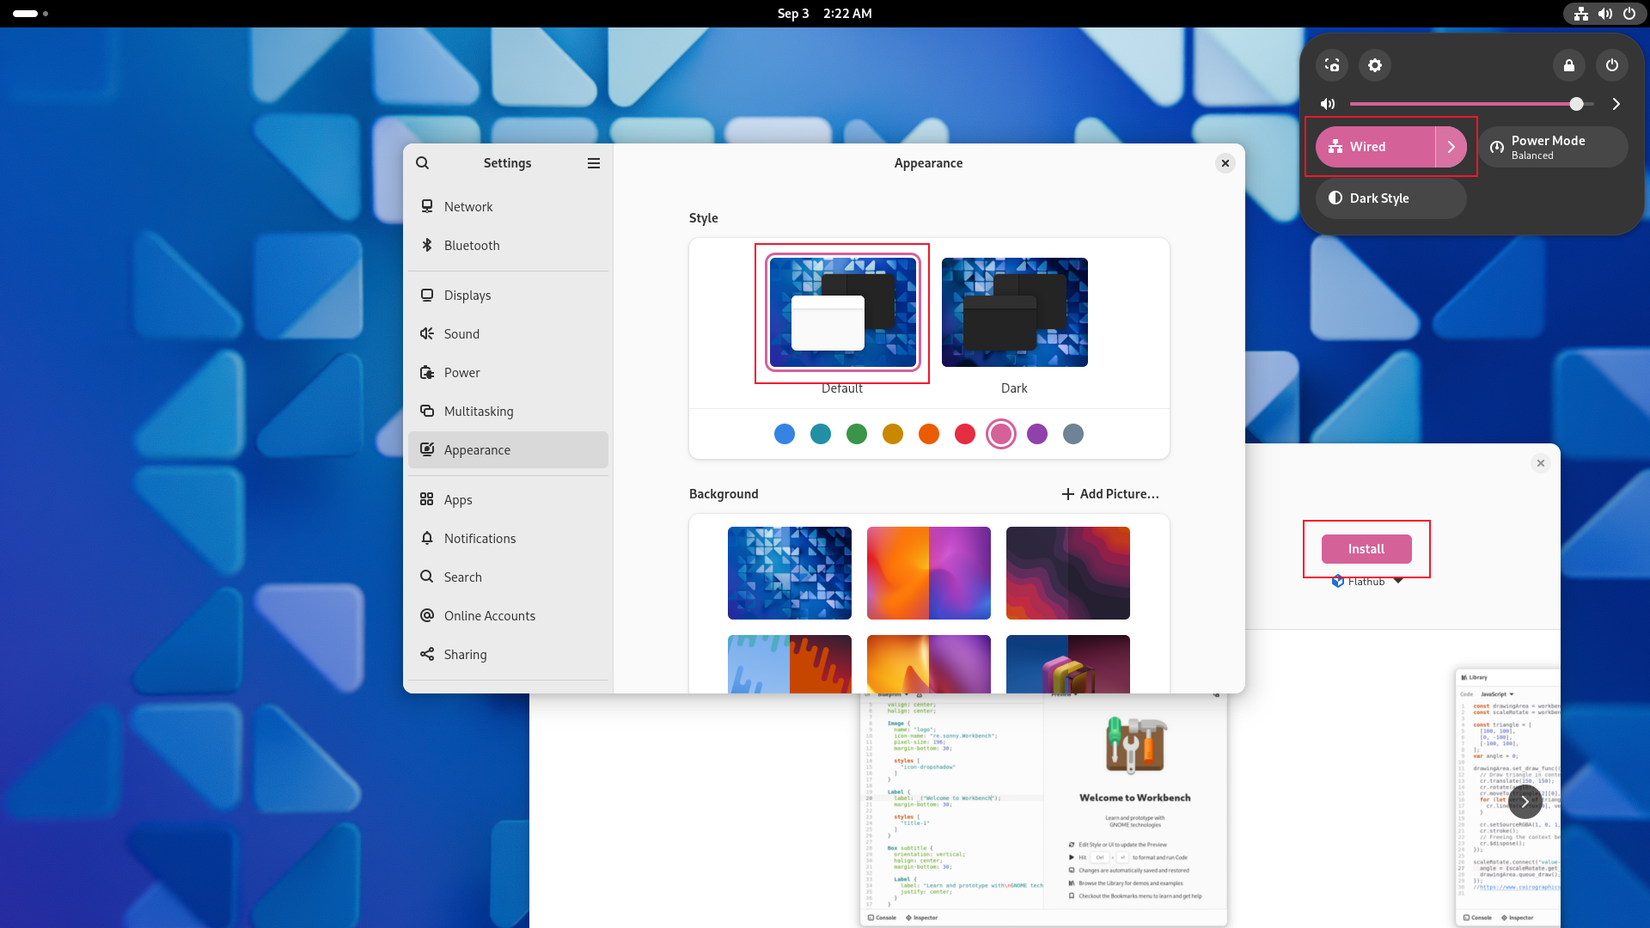
Task: Expand Wired network details with the chevron
Action: click(1451, 146)
